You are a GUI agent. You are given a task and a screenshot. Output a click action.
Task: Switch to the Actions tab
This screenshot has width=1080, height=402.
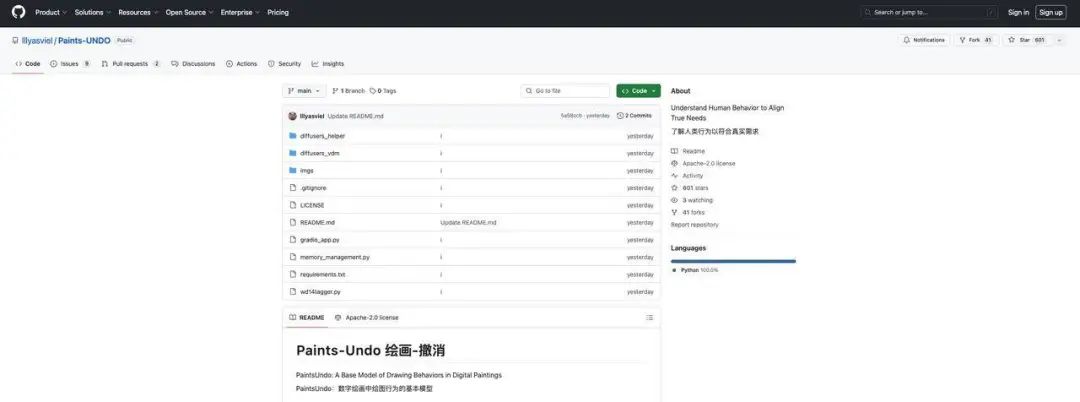point(241,64)
